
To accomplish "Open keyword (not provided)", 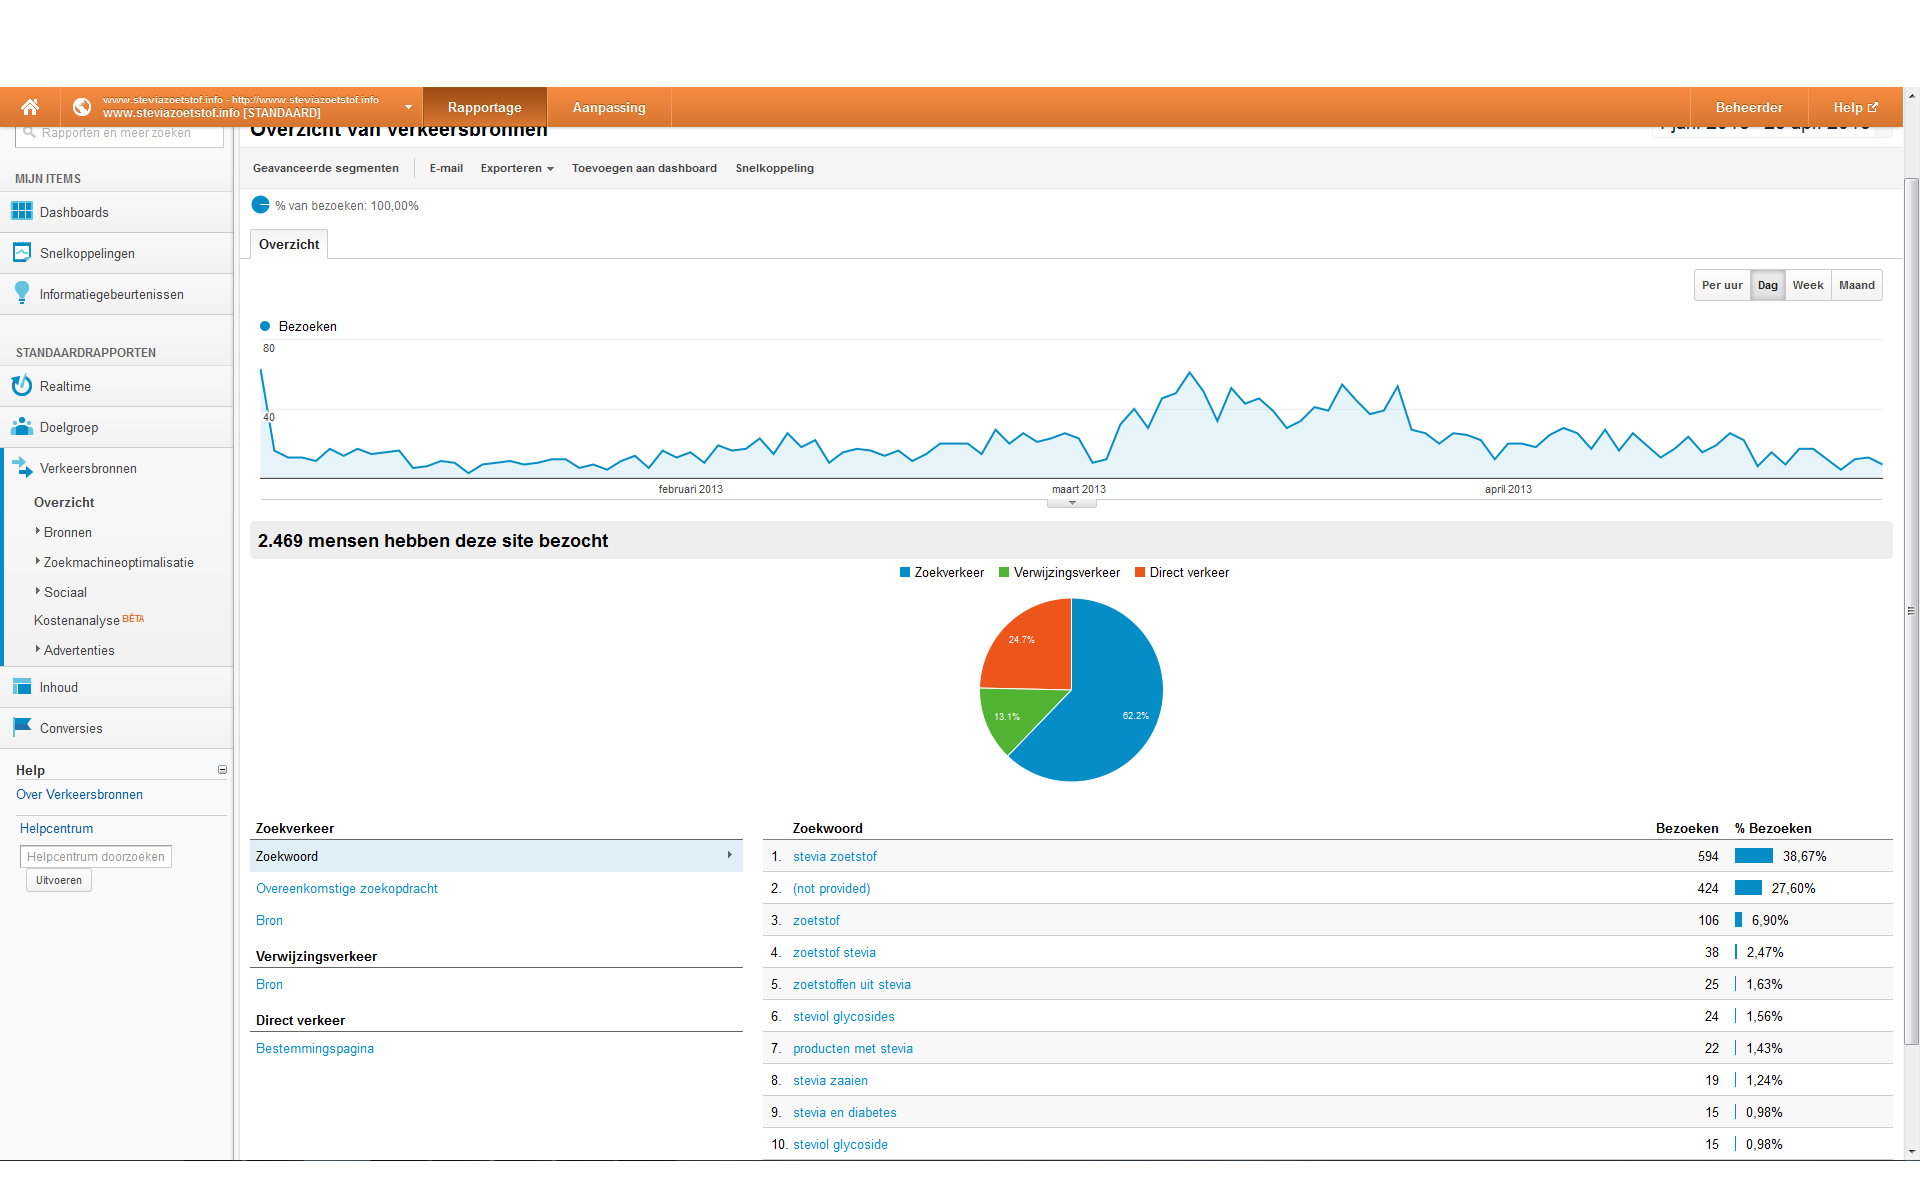I will (832, 888).
